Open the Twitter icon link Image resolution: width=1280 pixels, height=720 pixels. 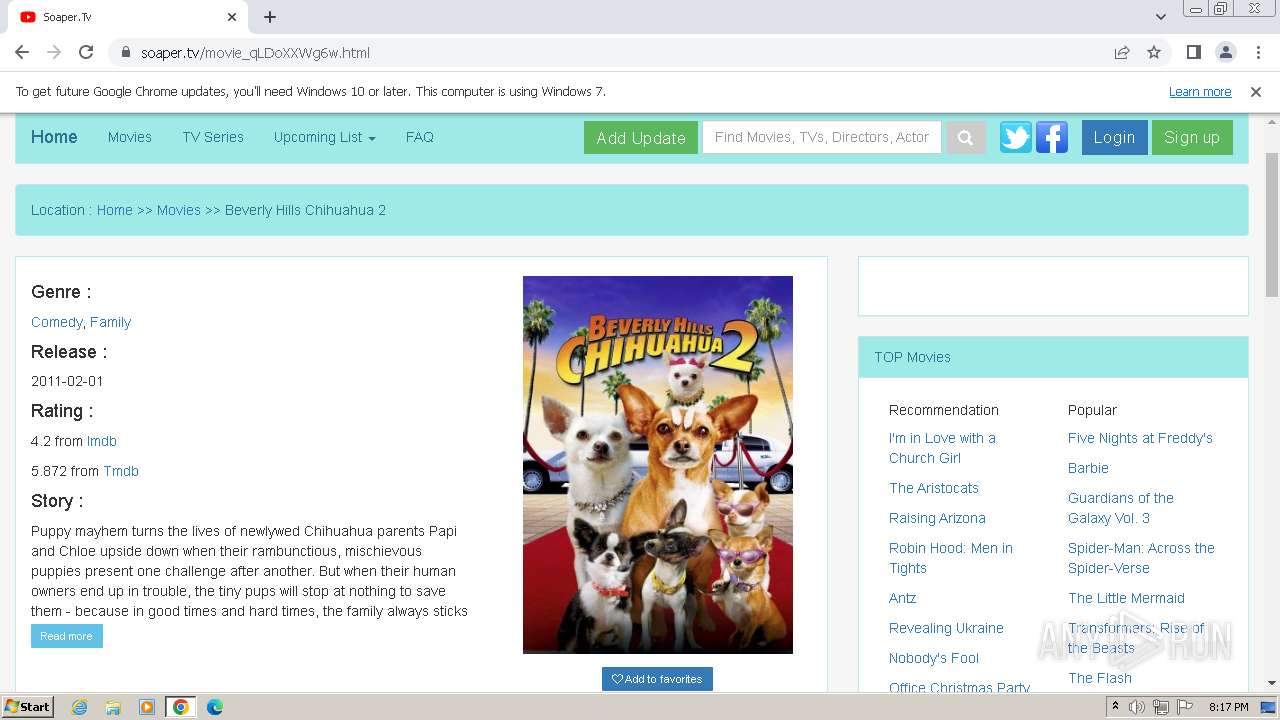[x=1016, y=137]
